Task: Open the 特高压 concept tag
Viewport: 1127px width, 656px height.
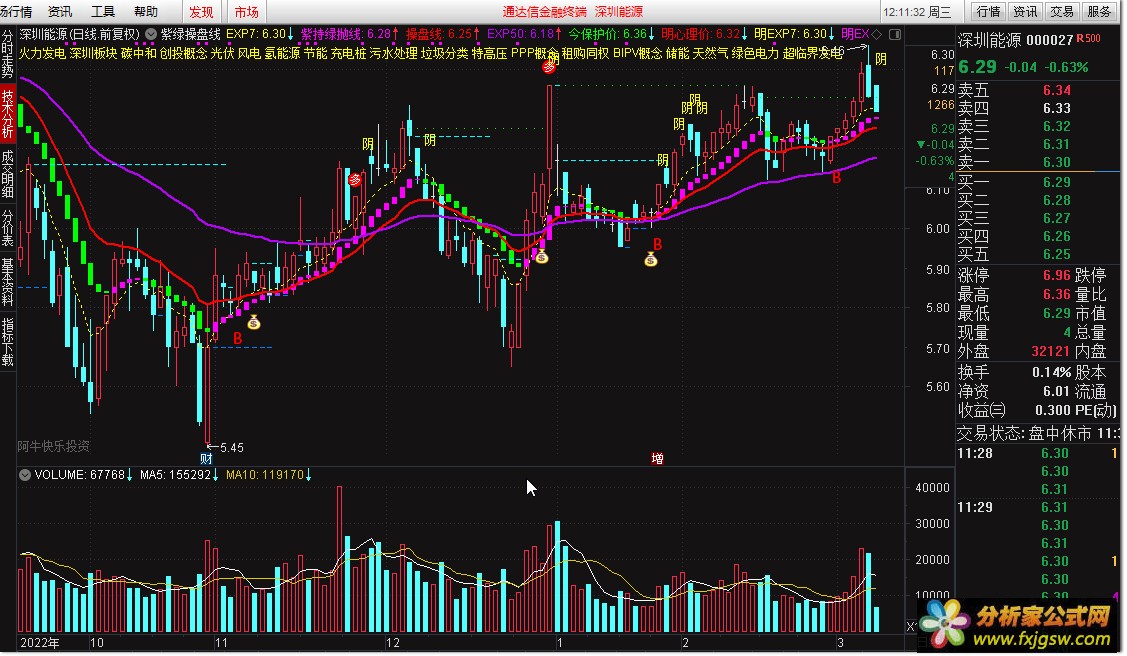Action: point(489,53)
